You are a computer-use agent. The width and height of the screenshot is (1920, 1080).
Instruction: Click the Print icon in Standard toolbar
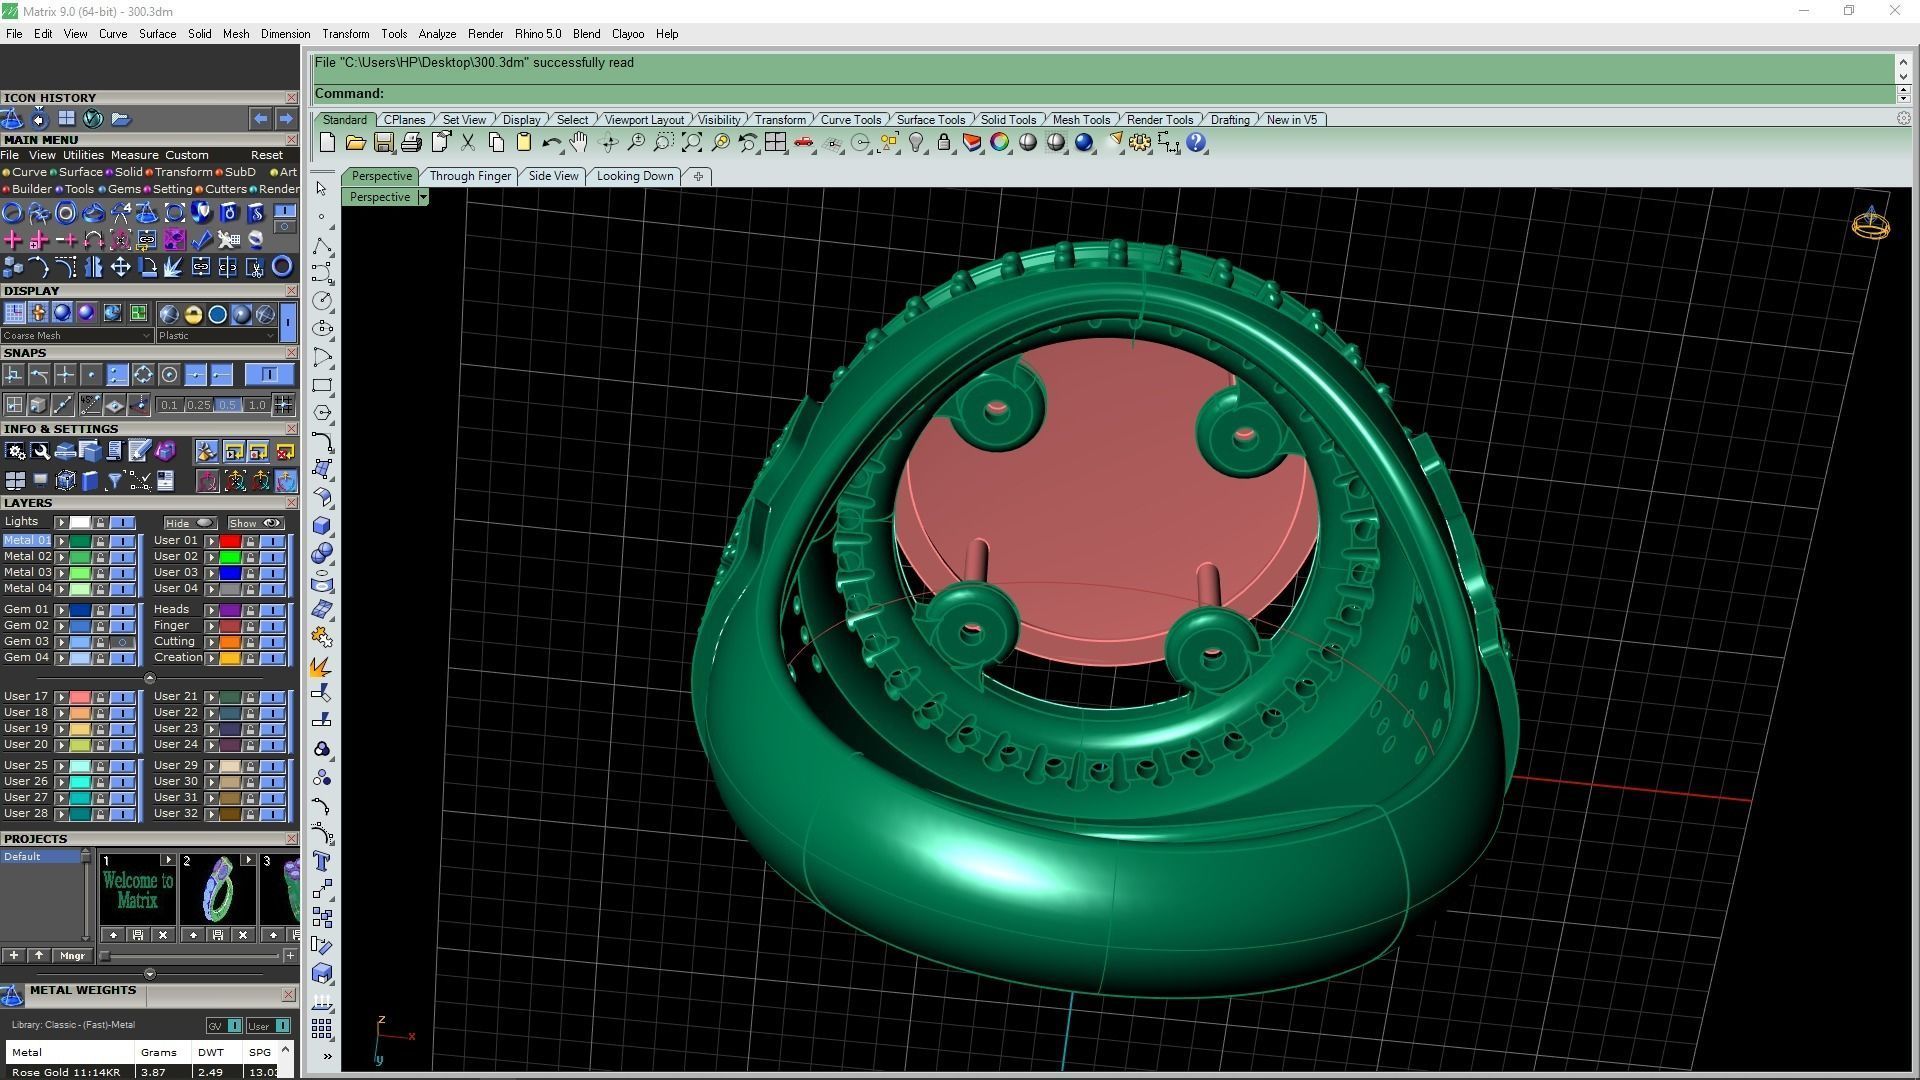click(411, 143)
